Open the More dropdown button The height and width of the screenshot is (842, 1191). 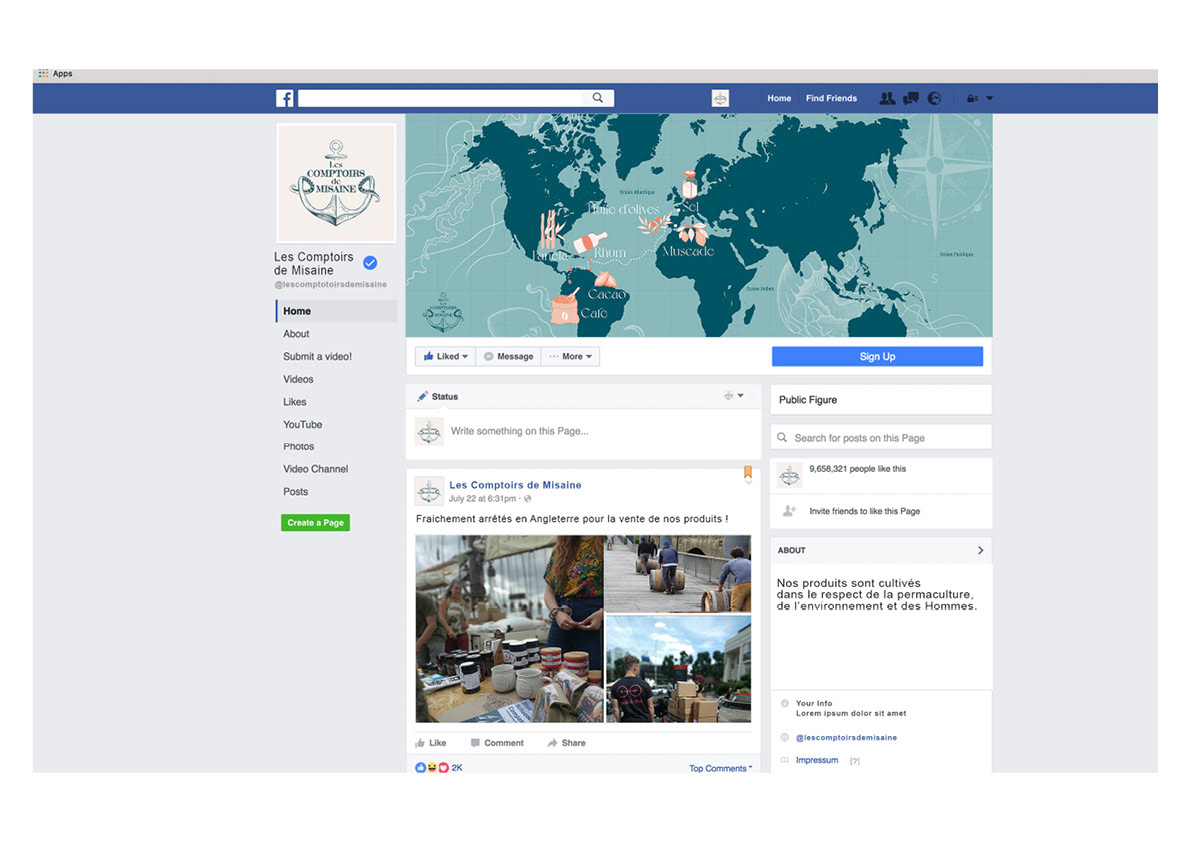570,356
